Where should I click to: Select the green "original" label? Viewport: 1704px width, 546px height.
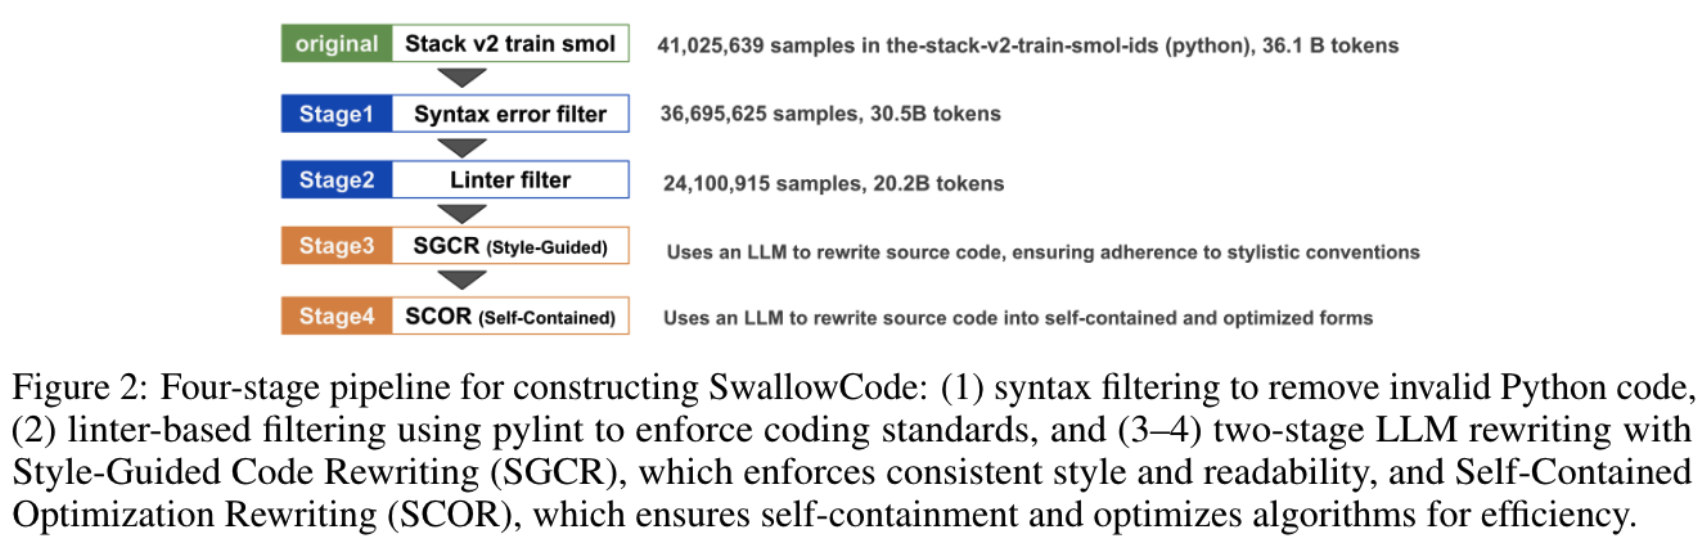click(x=337, y=44)
